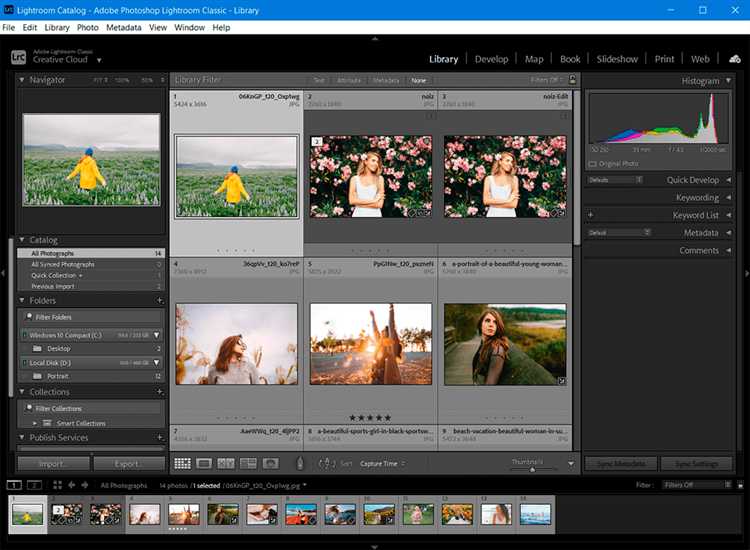Open the Creative Cloud sync status icon
This screenshot has height=550, width=750.
click(735, 59)
